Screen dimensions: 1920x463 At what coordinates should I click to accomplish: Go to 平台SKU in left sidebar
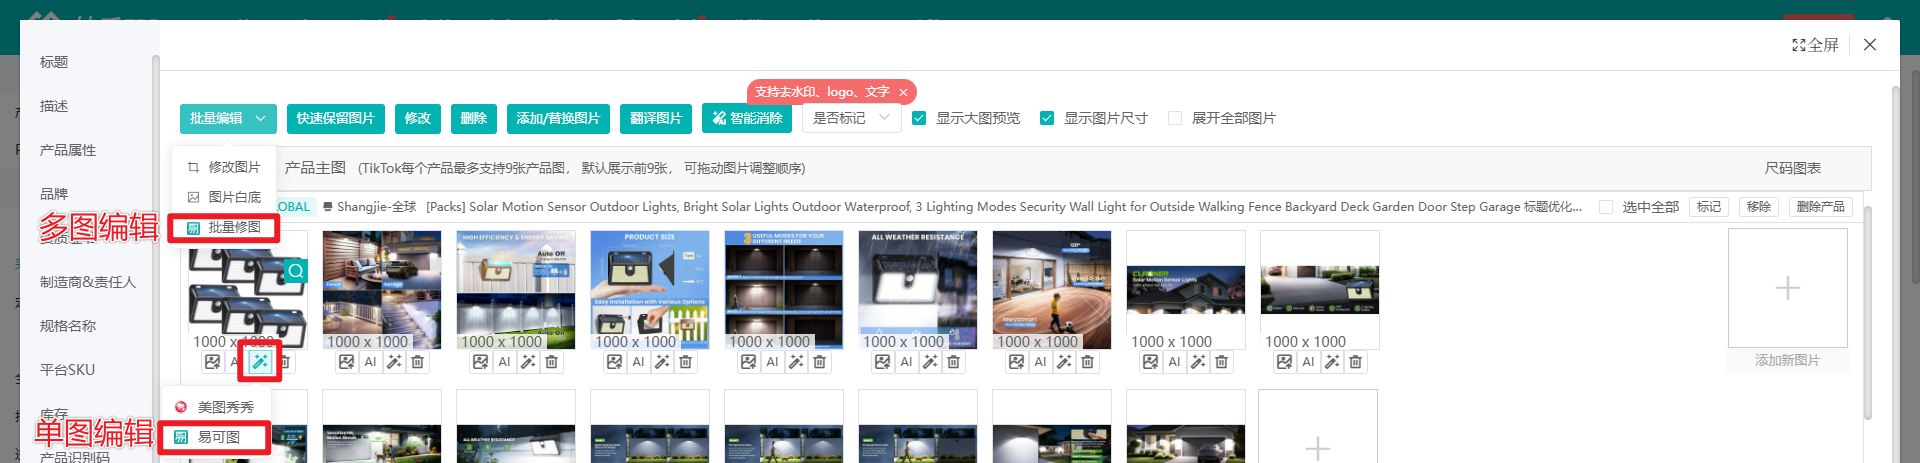tap(67, 370)
